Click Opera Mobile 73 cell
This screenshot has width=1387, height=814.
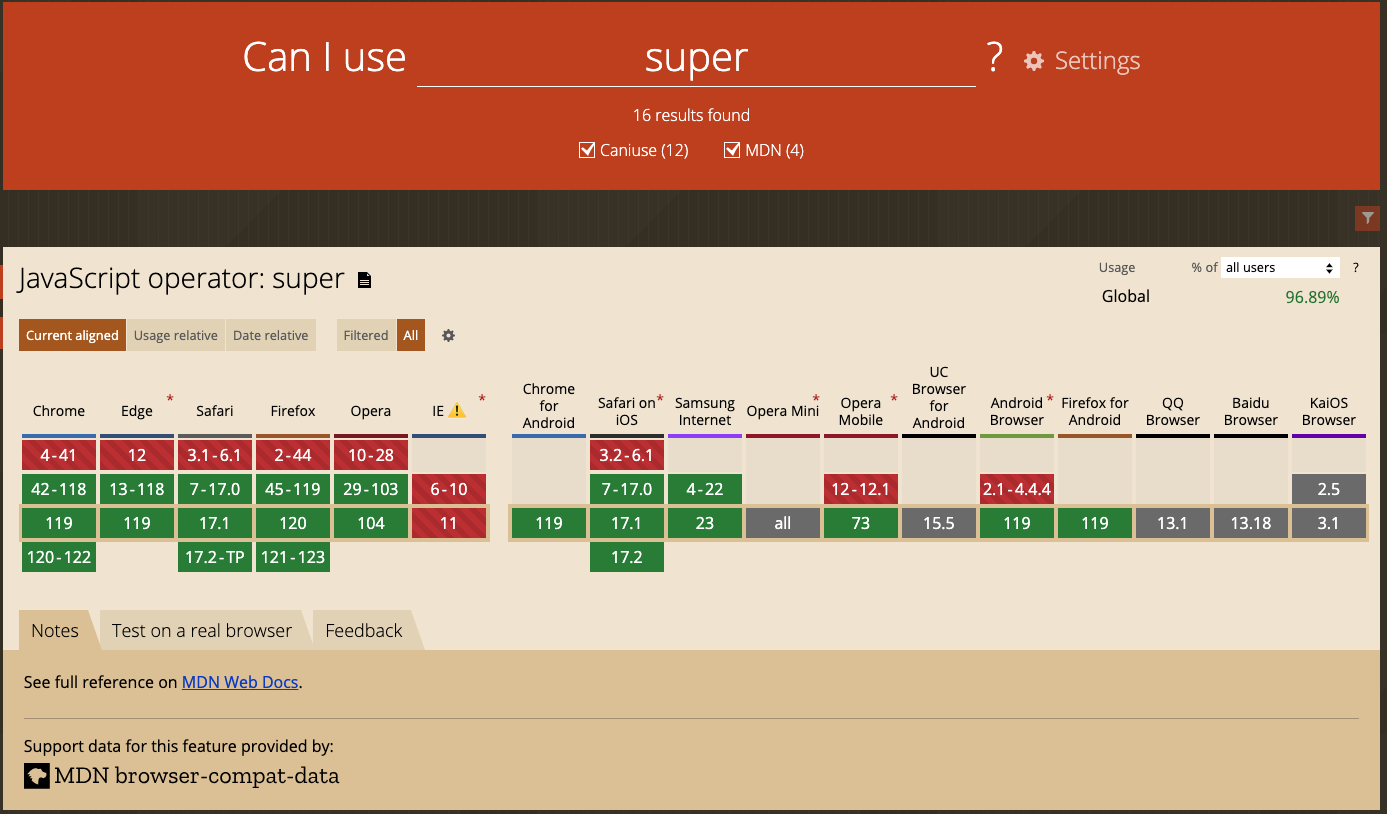click(x=861, y=523)
